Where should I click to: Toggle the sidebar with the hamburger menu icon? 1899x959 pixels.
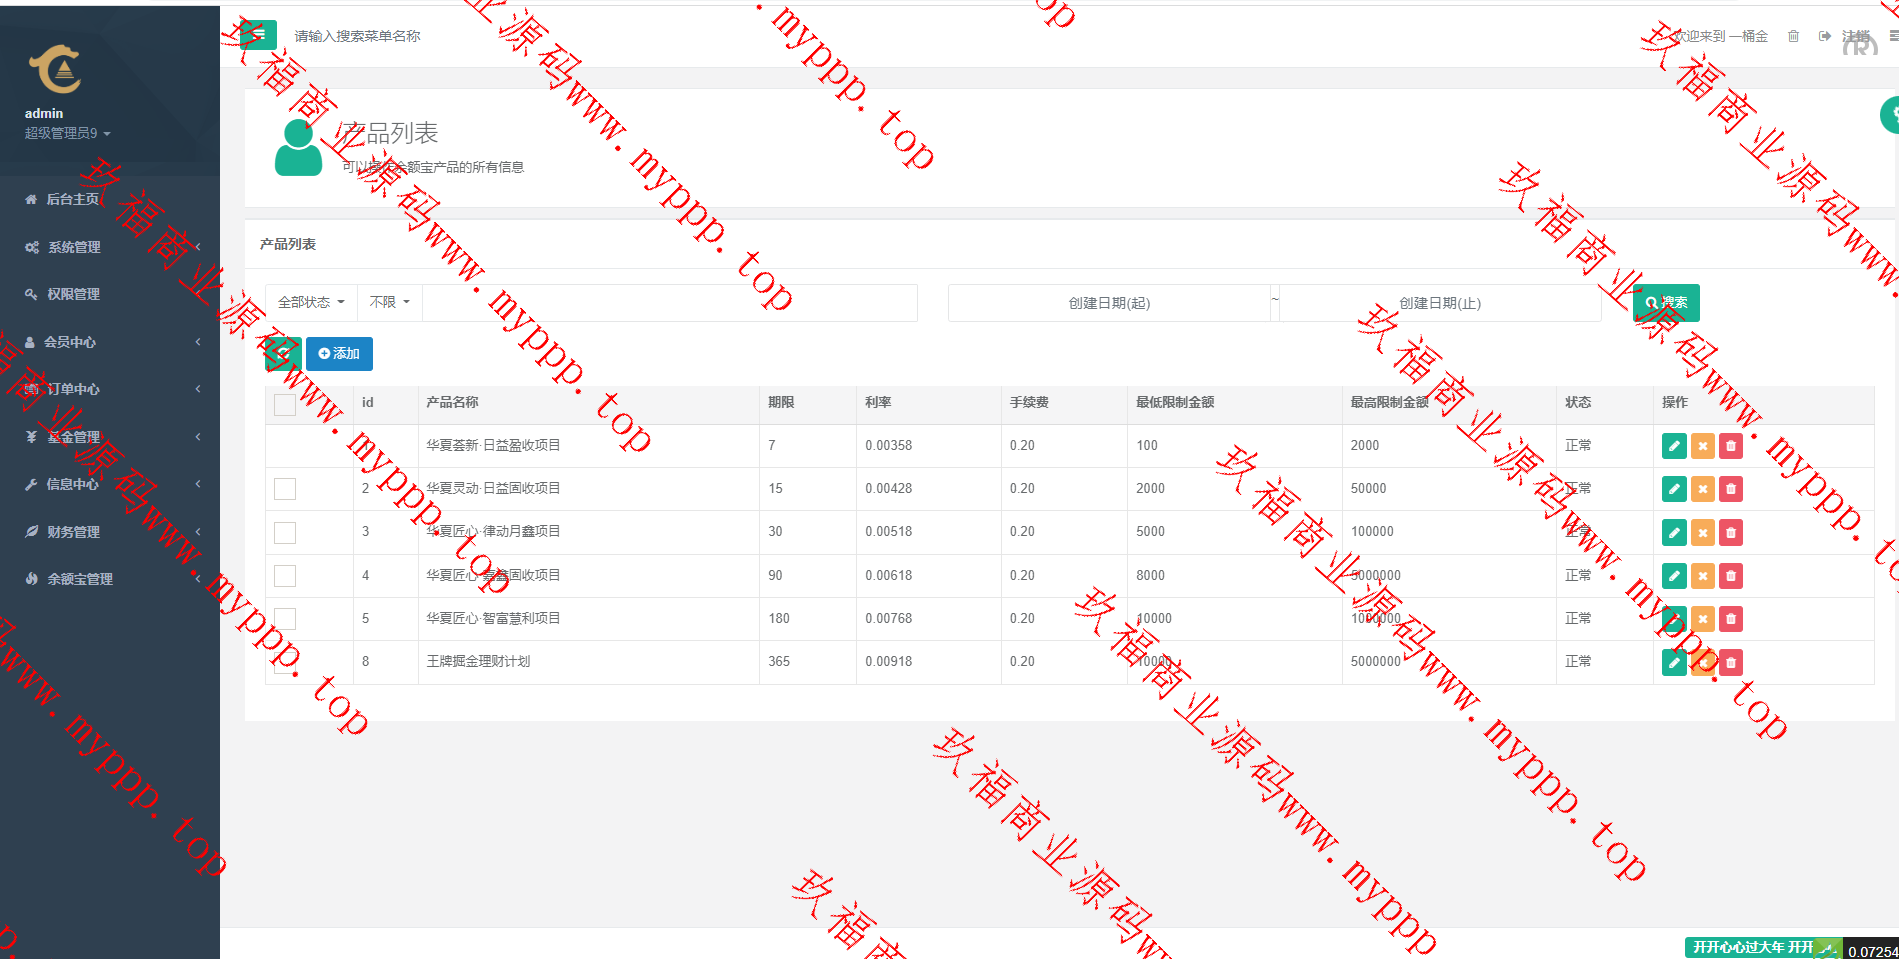259,35
